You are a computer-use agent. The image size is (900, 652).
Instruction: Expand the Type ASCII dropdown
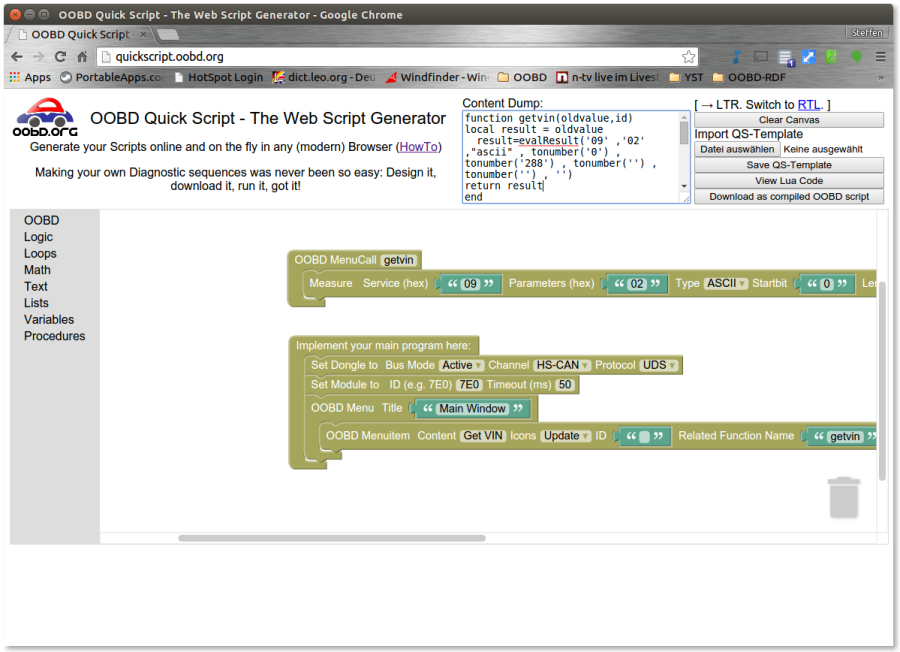tap(725, 283)
